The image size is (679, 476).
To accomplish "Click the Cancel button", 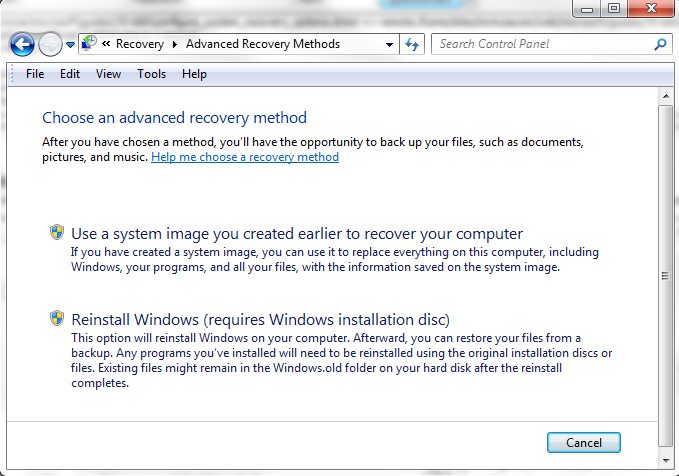I will point(583,443).
